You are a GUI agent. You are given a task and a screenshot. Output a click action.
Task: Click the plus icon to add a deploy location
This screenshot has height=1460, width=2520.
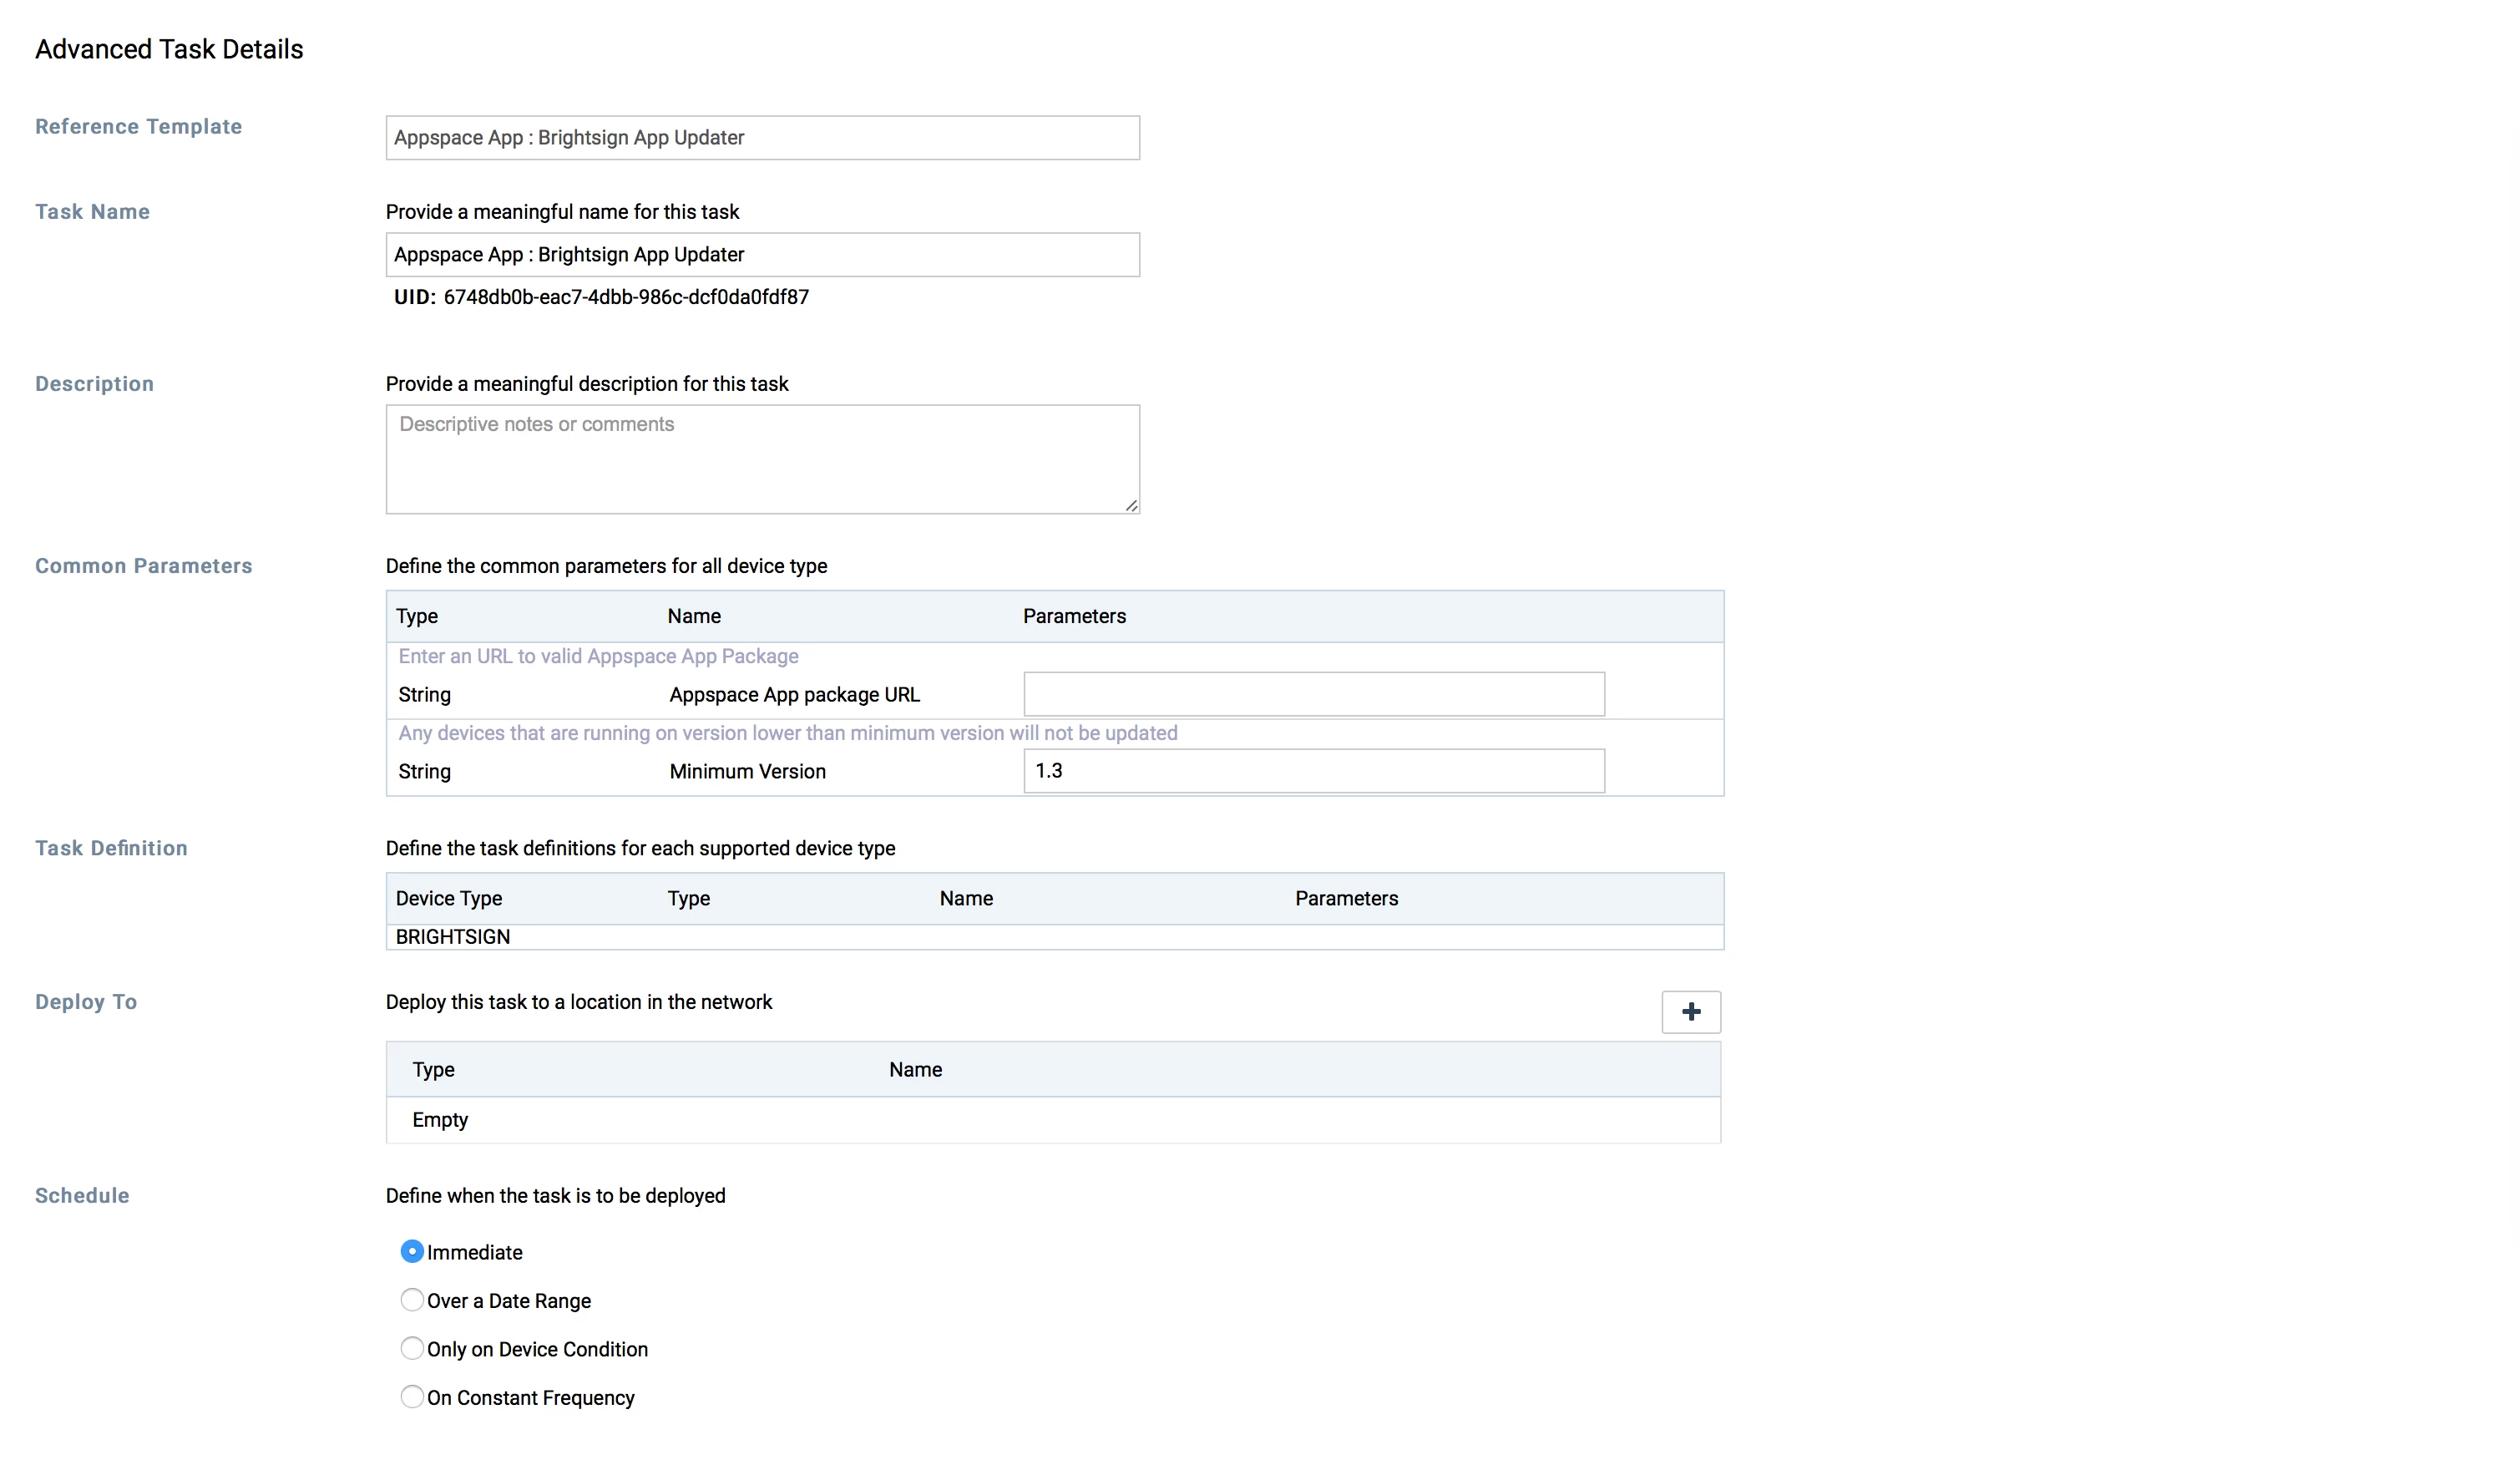1690,1012
